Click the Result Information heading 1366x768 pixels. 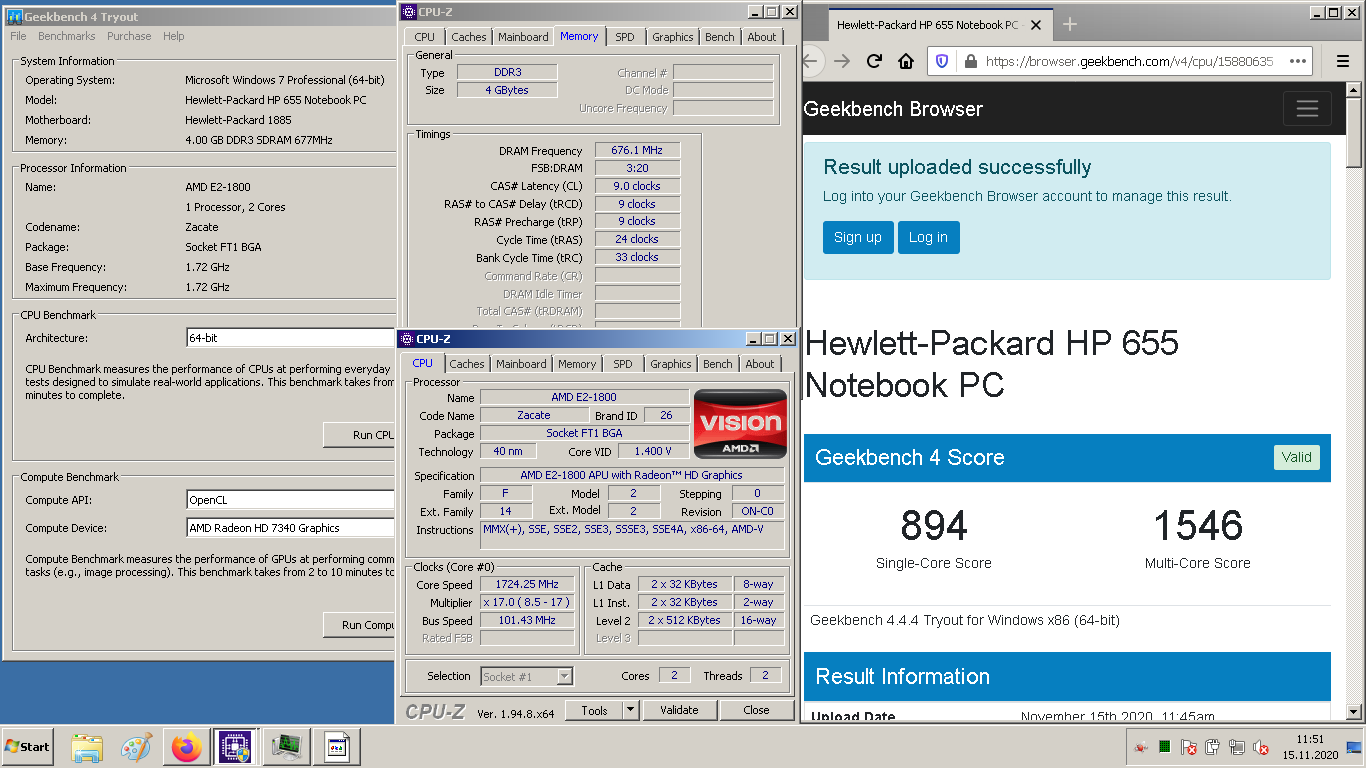point(902,676)
